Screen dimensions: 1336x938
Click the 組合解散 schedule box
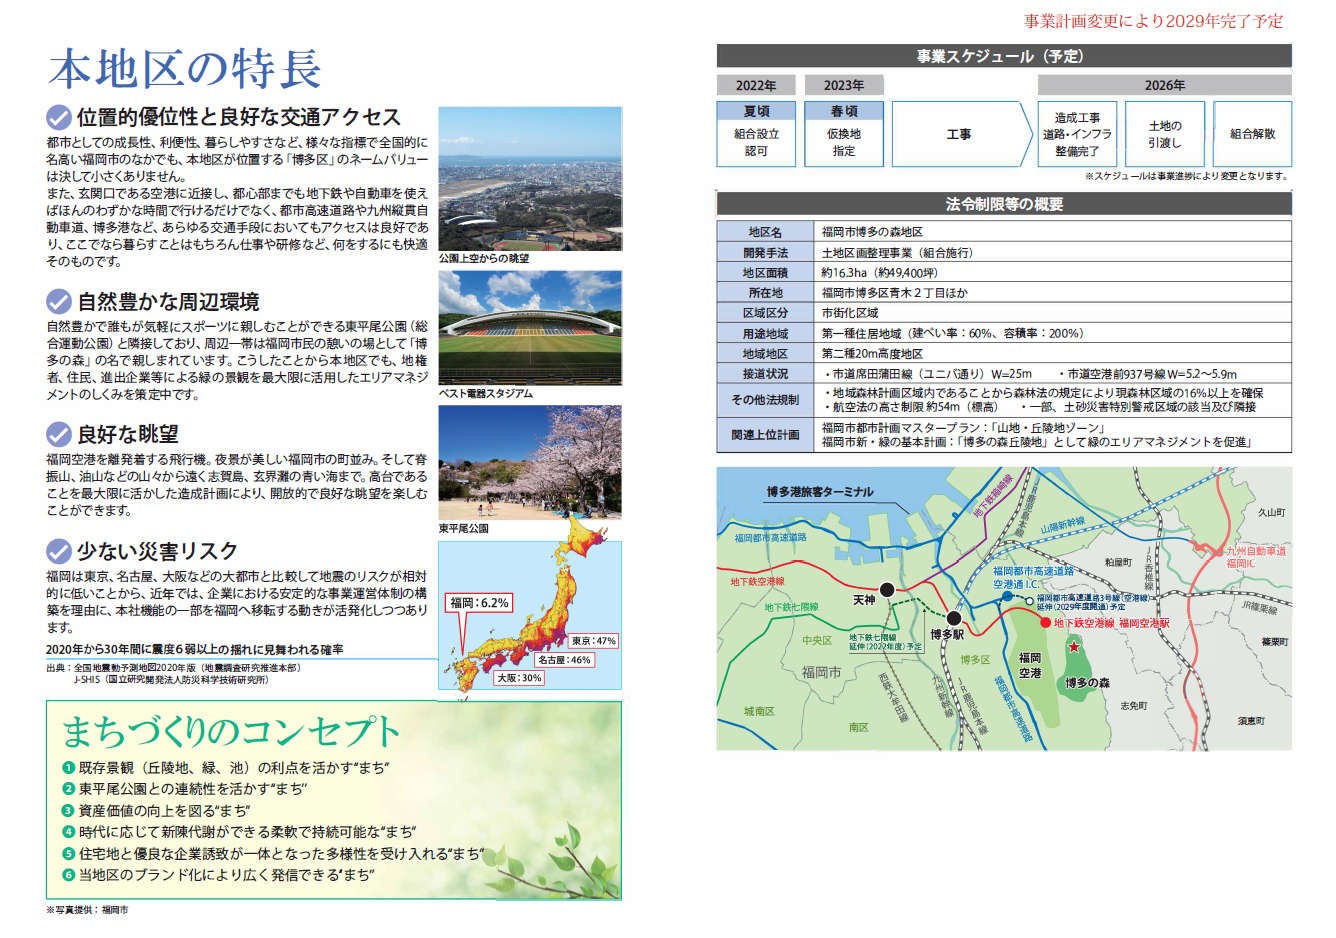click(1252, 134)
